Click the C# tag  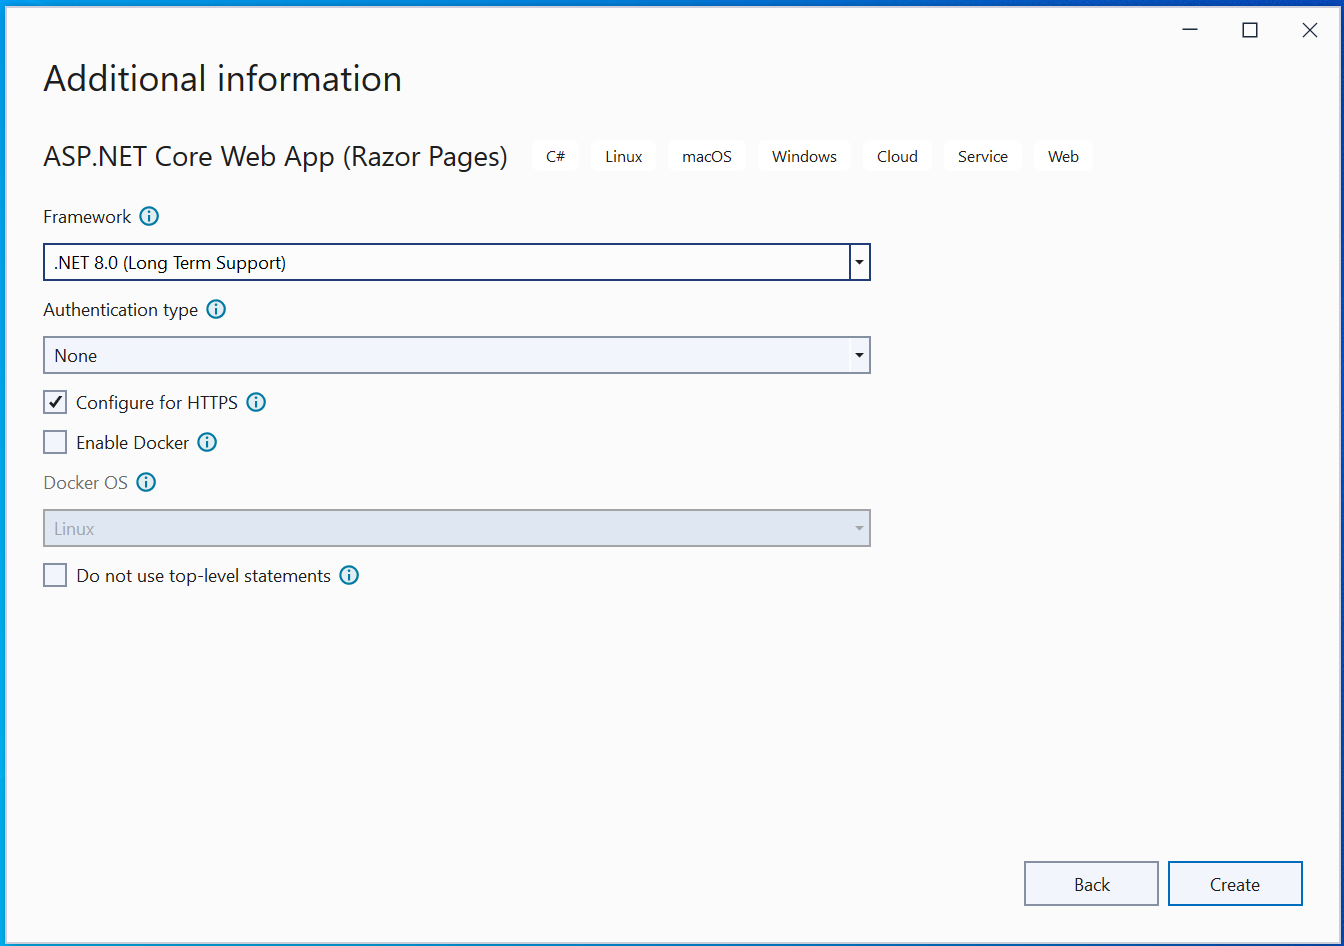point(555,156)
